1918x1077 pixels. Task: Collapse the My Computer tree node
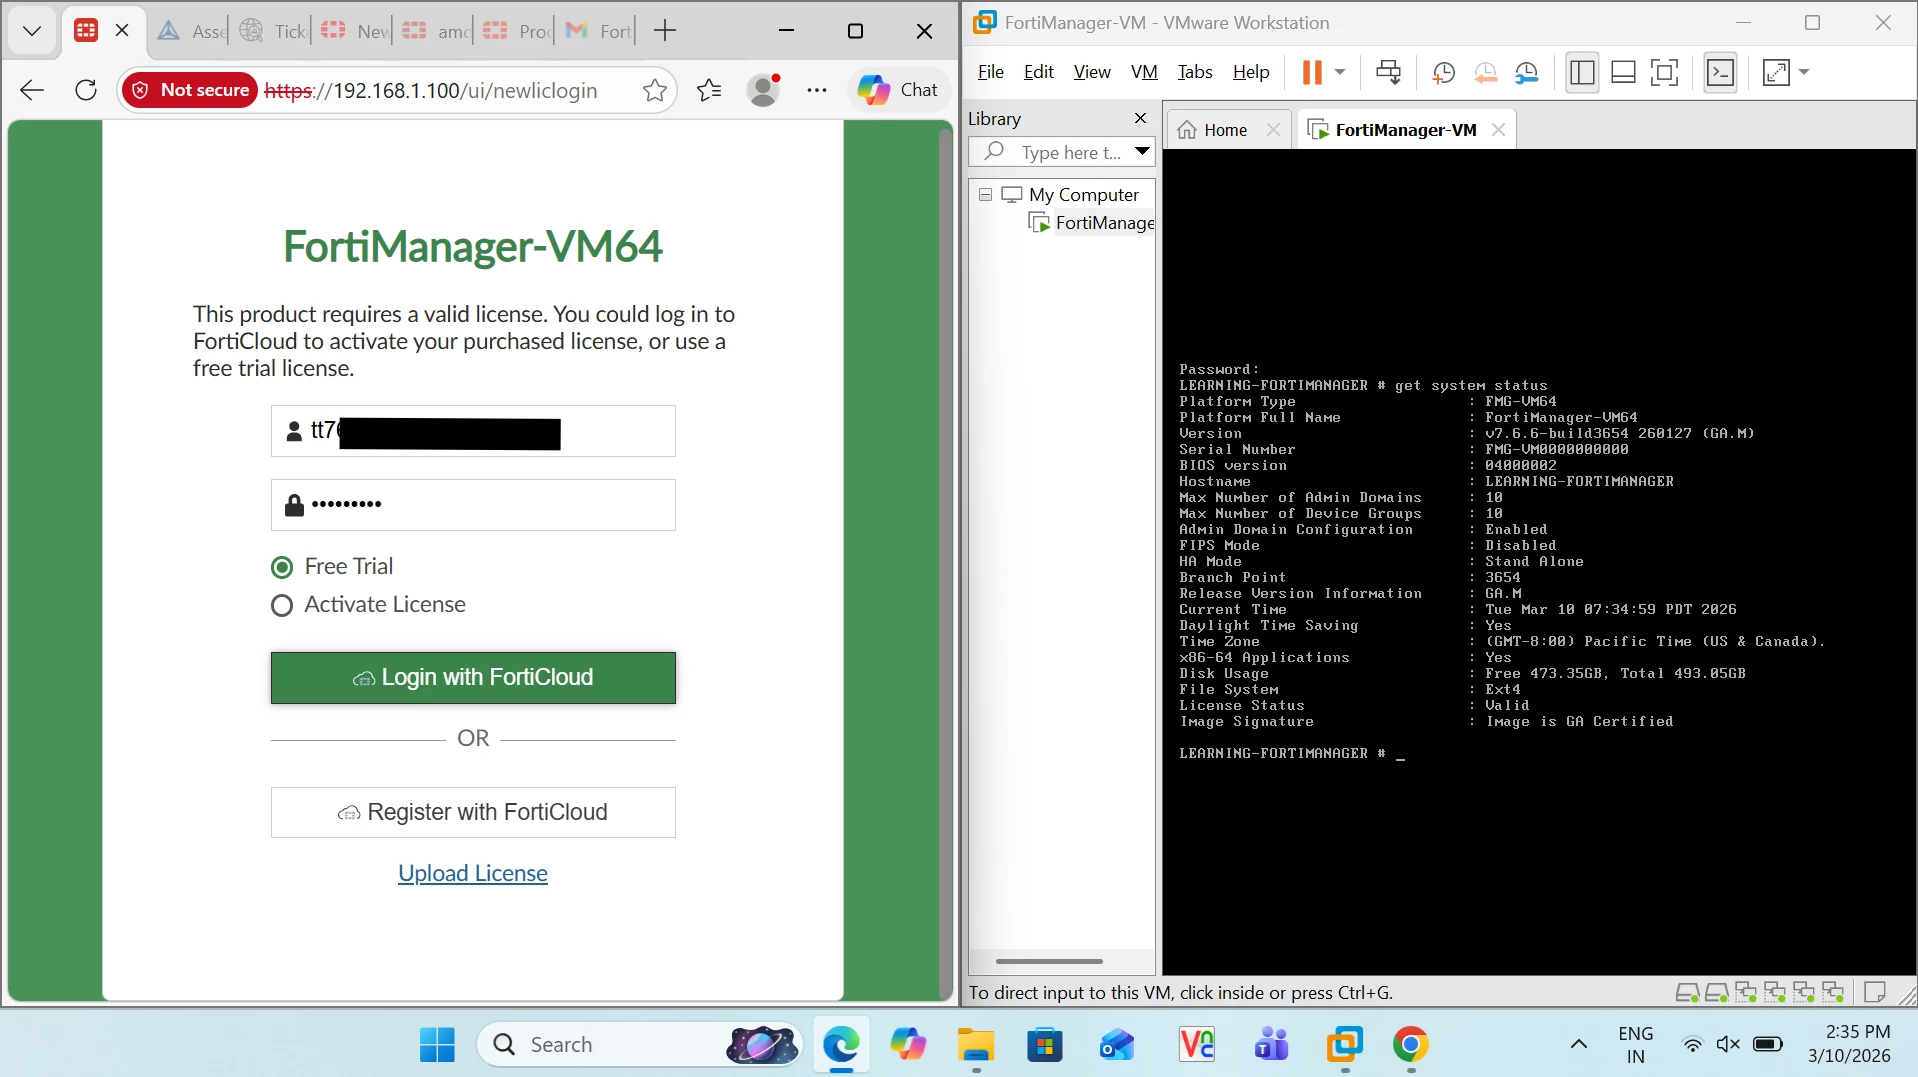[x=985, y=194]
